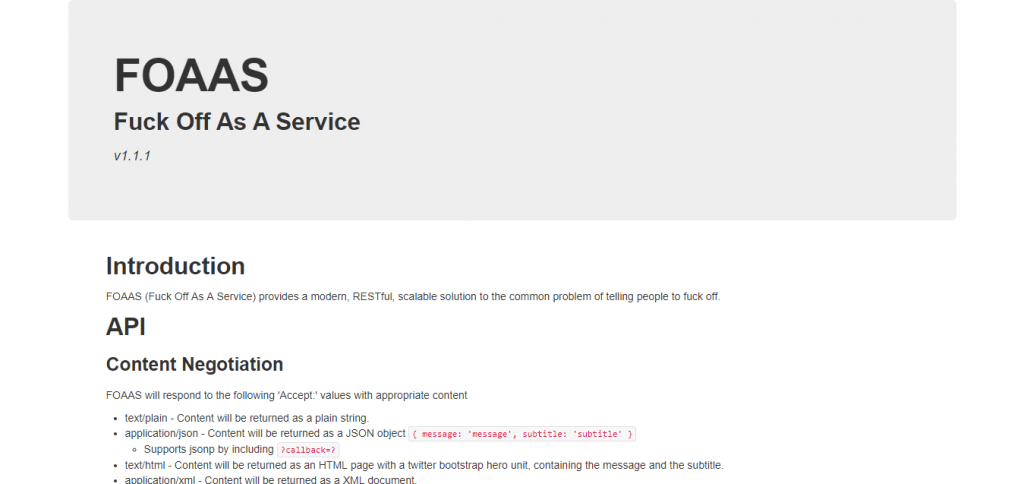
Task: Click the application/xml list item
Action: coord(270,479)
